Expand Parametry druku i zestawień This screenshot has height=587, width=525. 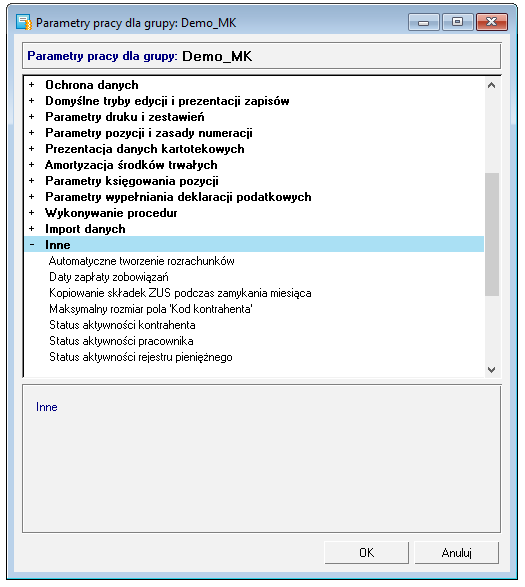[x=32, y=117]
